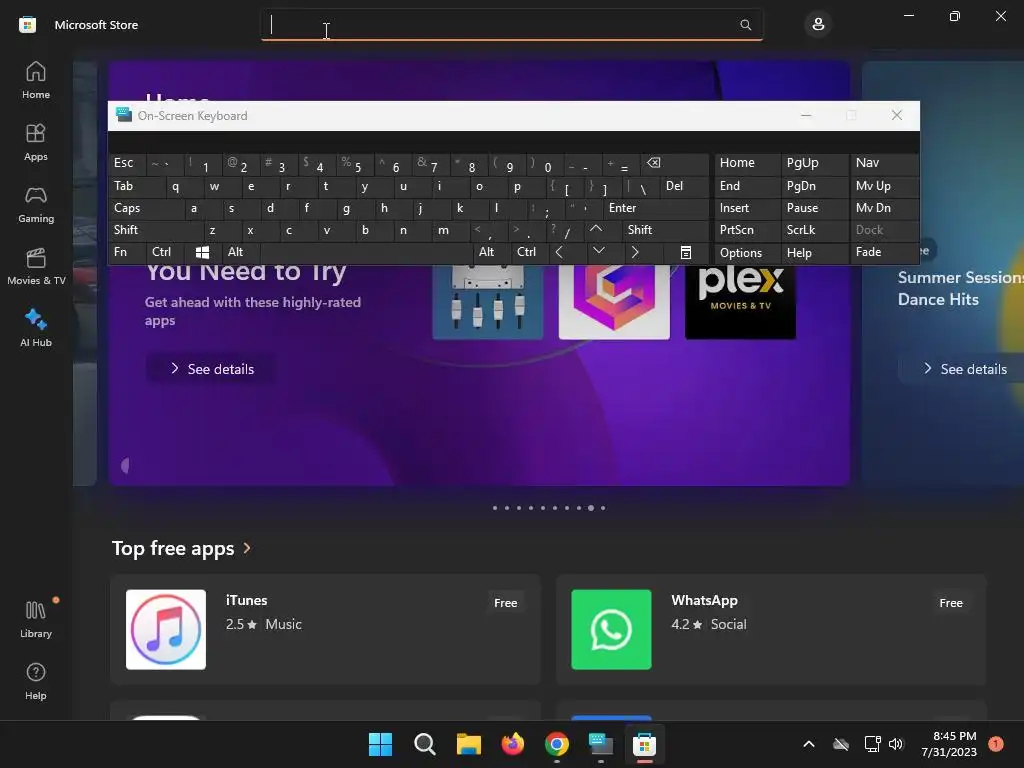1024x768 pixels.
Task: Click the Tab key on On-Screen Keyboard
Action: pos(137,186)
